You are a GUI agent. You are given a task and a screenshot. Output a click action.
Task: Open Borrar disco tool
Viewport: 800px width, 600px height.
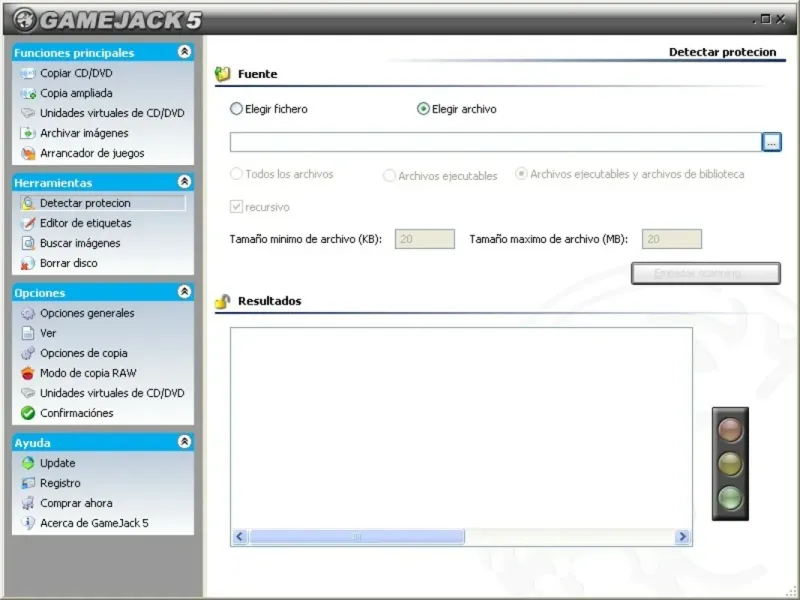(68, 263)
